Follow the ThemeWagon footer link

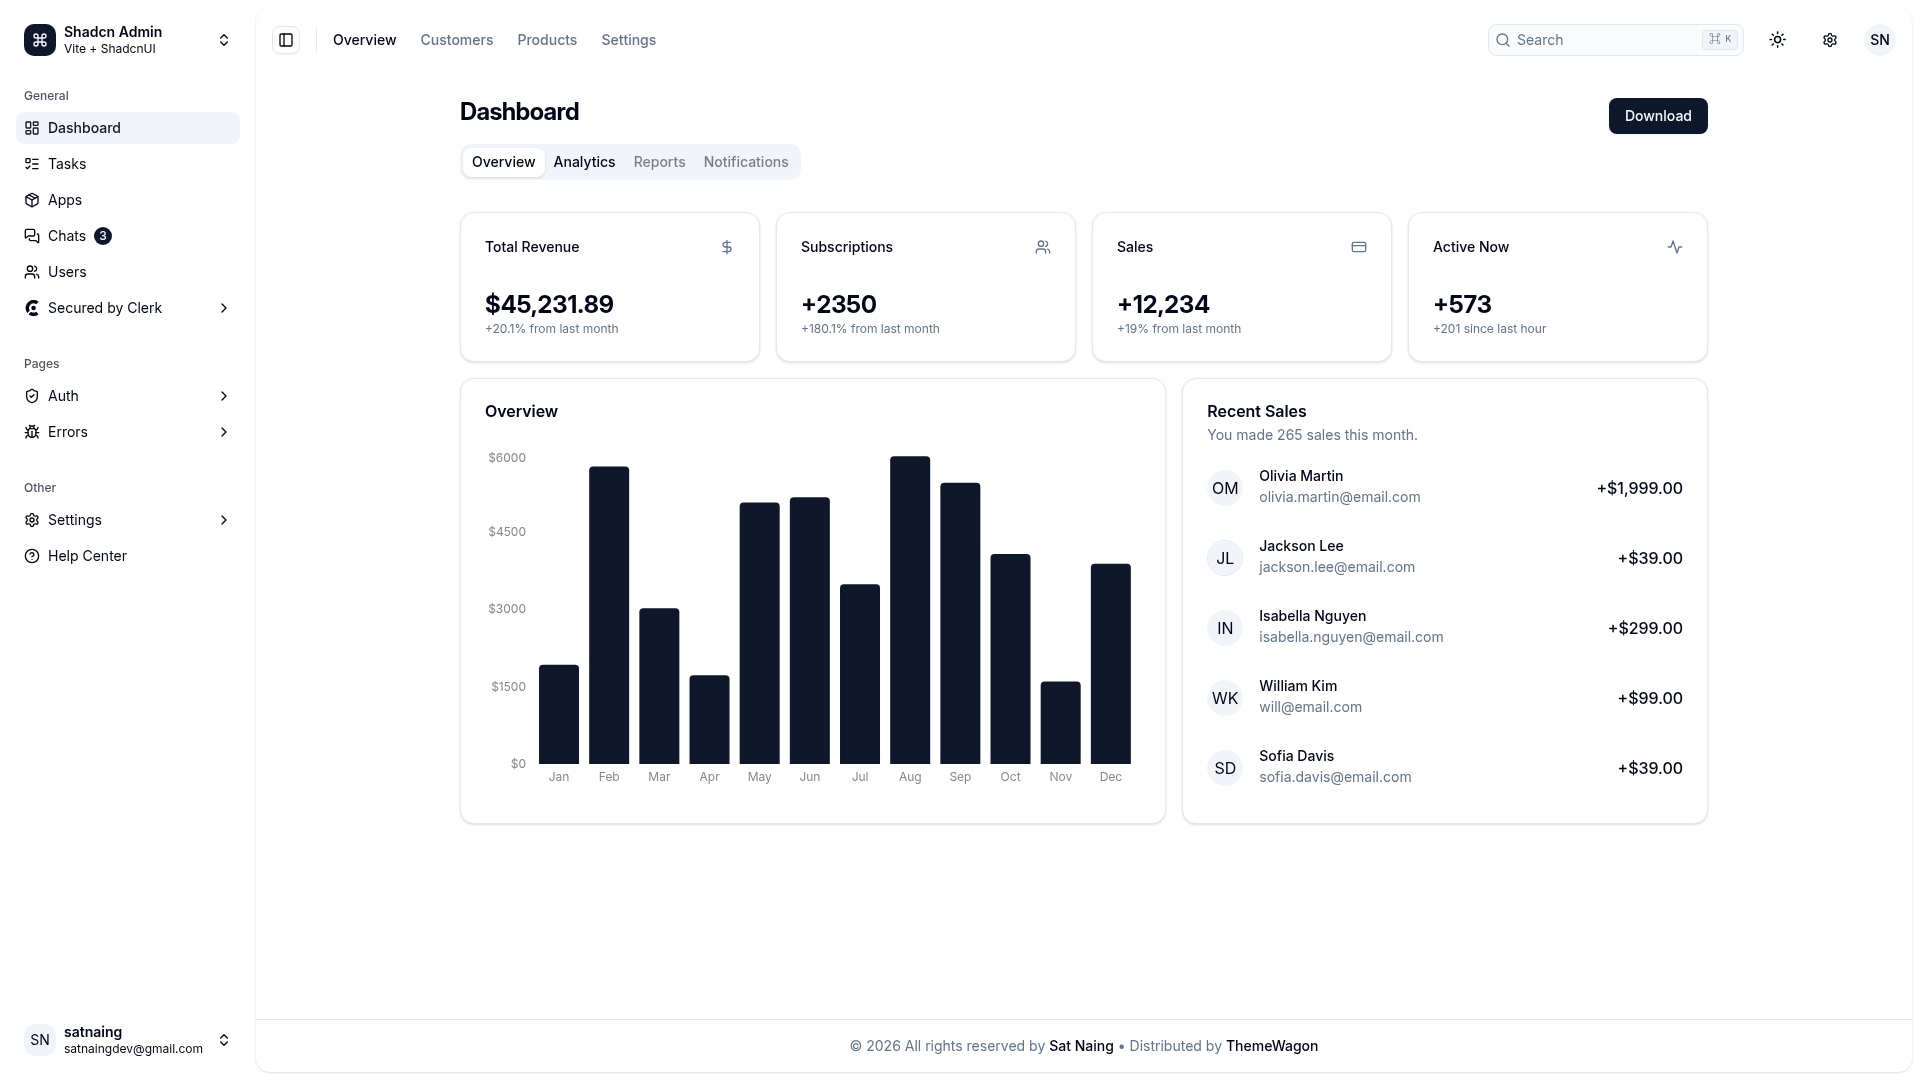click(x=1271, y=1046)
